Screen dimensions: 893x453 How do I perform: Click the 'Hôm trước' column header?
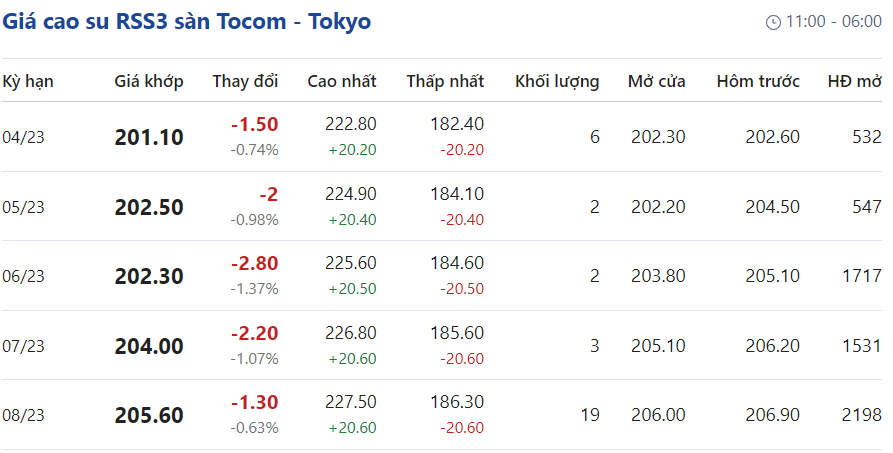point(758,82)
